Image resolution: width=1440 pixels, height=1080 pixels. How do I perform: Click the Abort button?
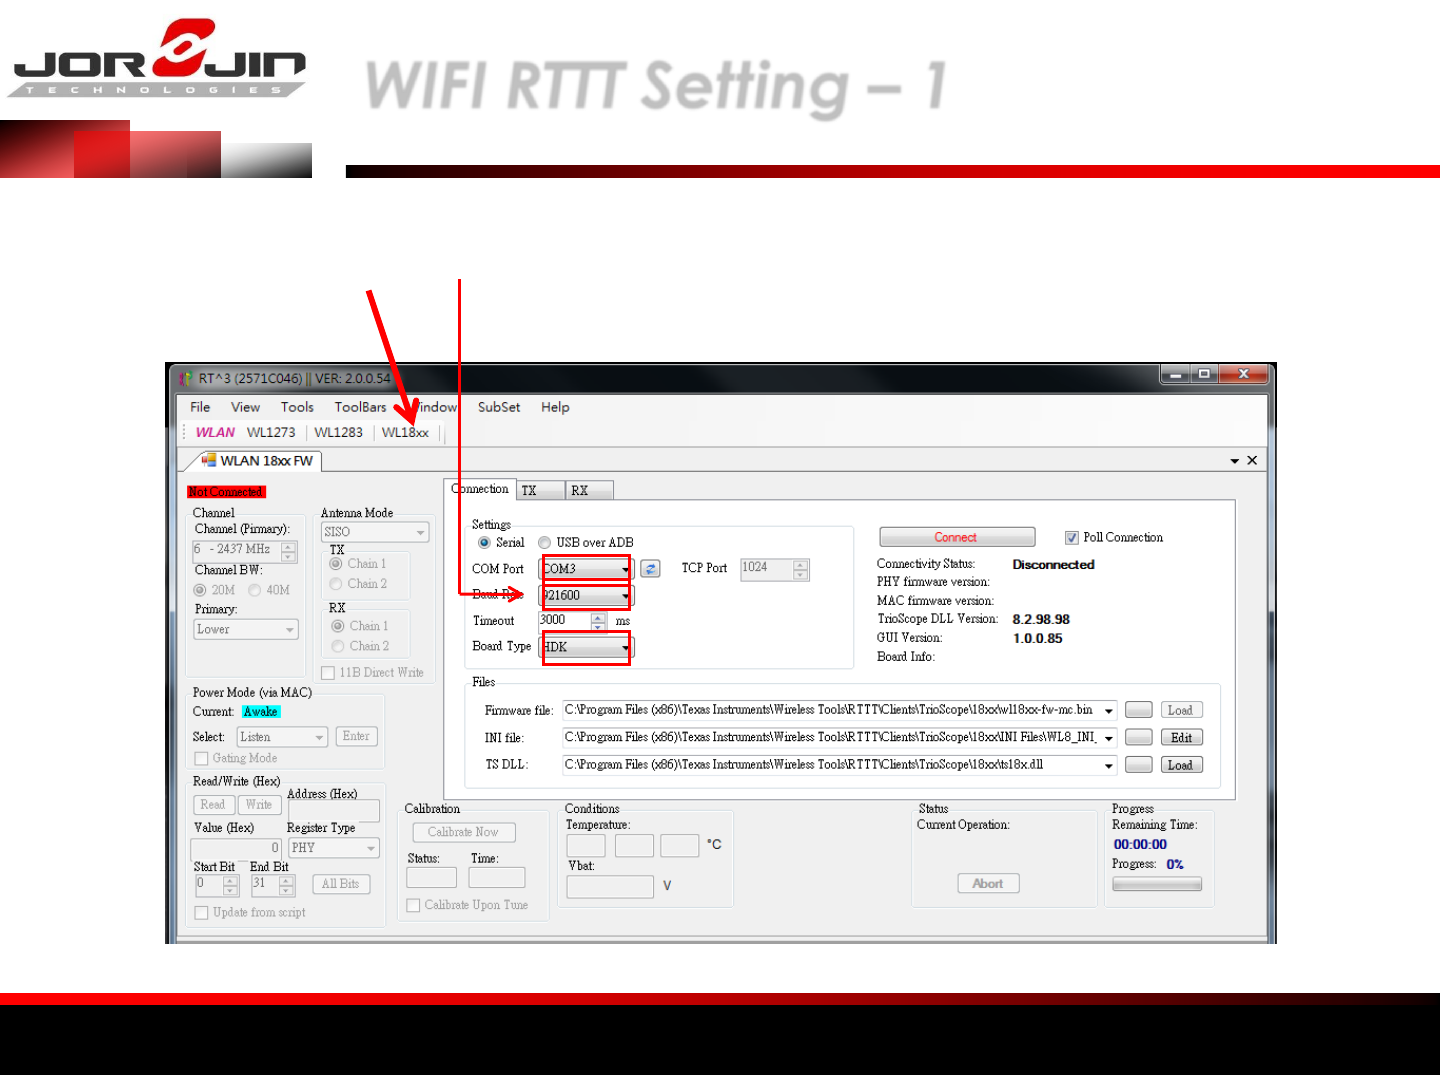pos(988,883)
